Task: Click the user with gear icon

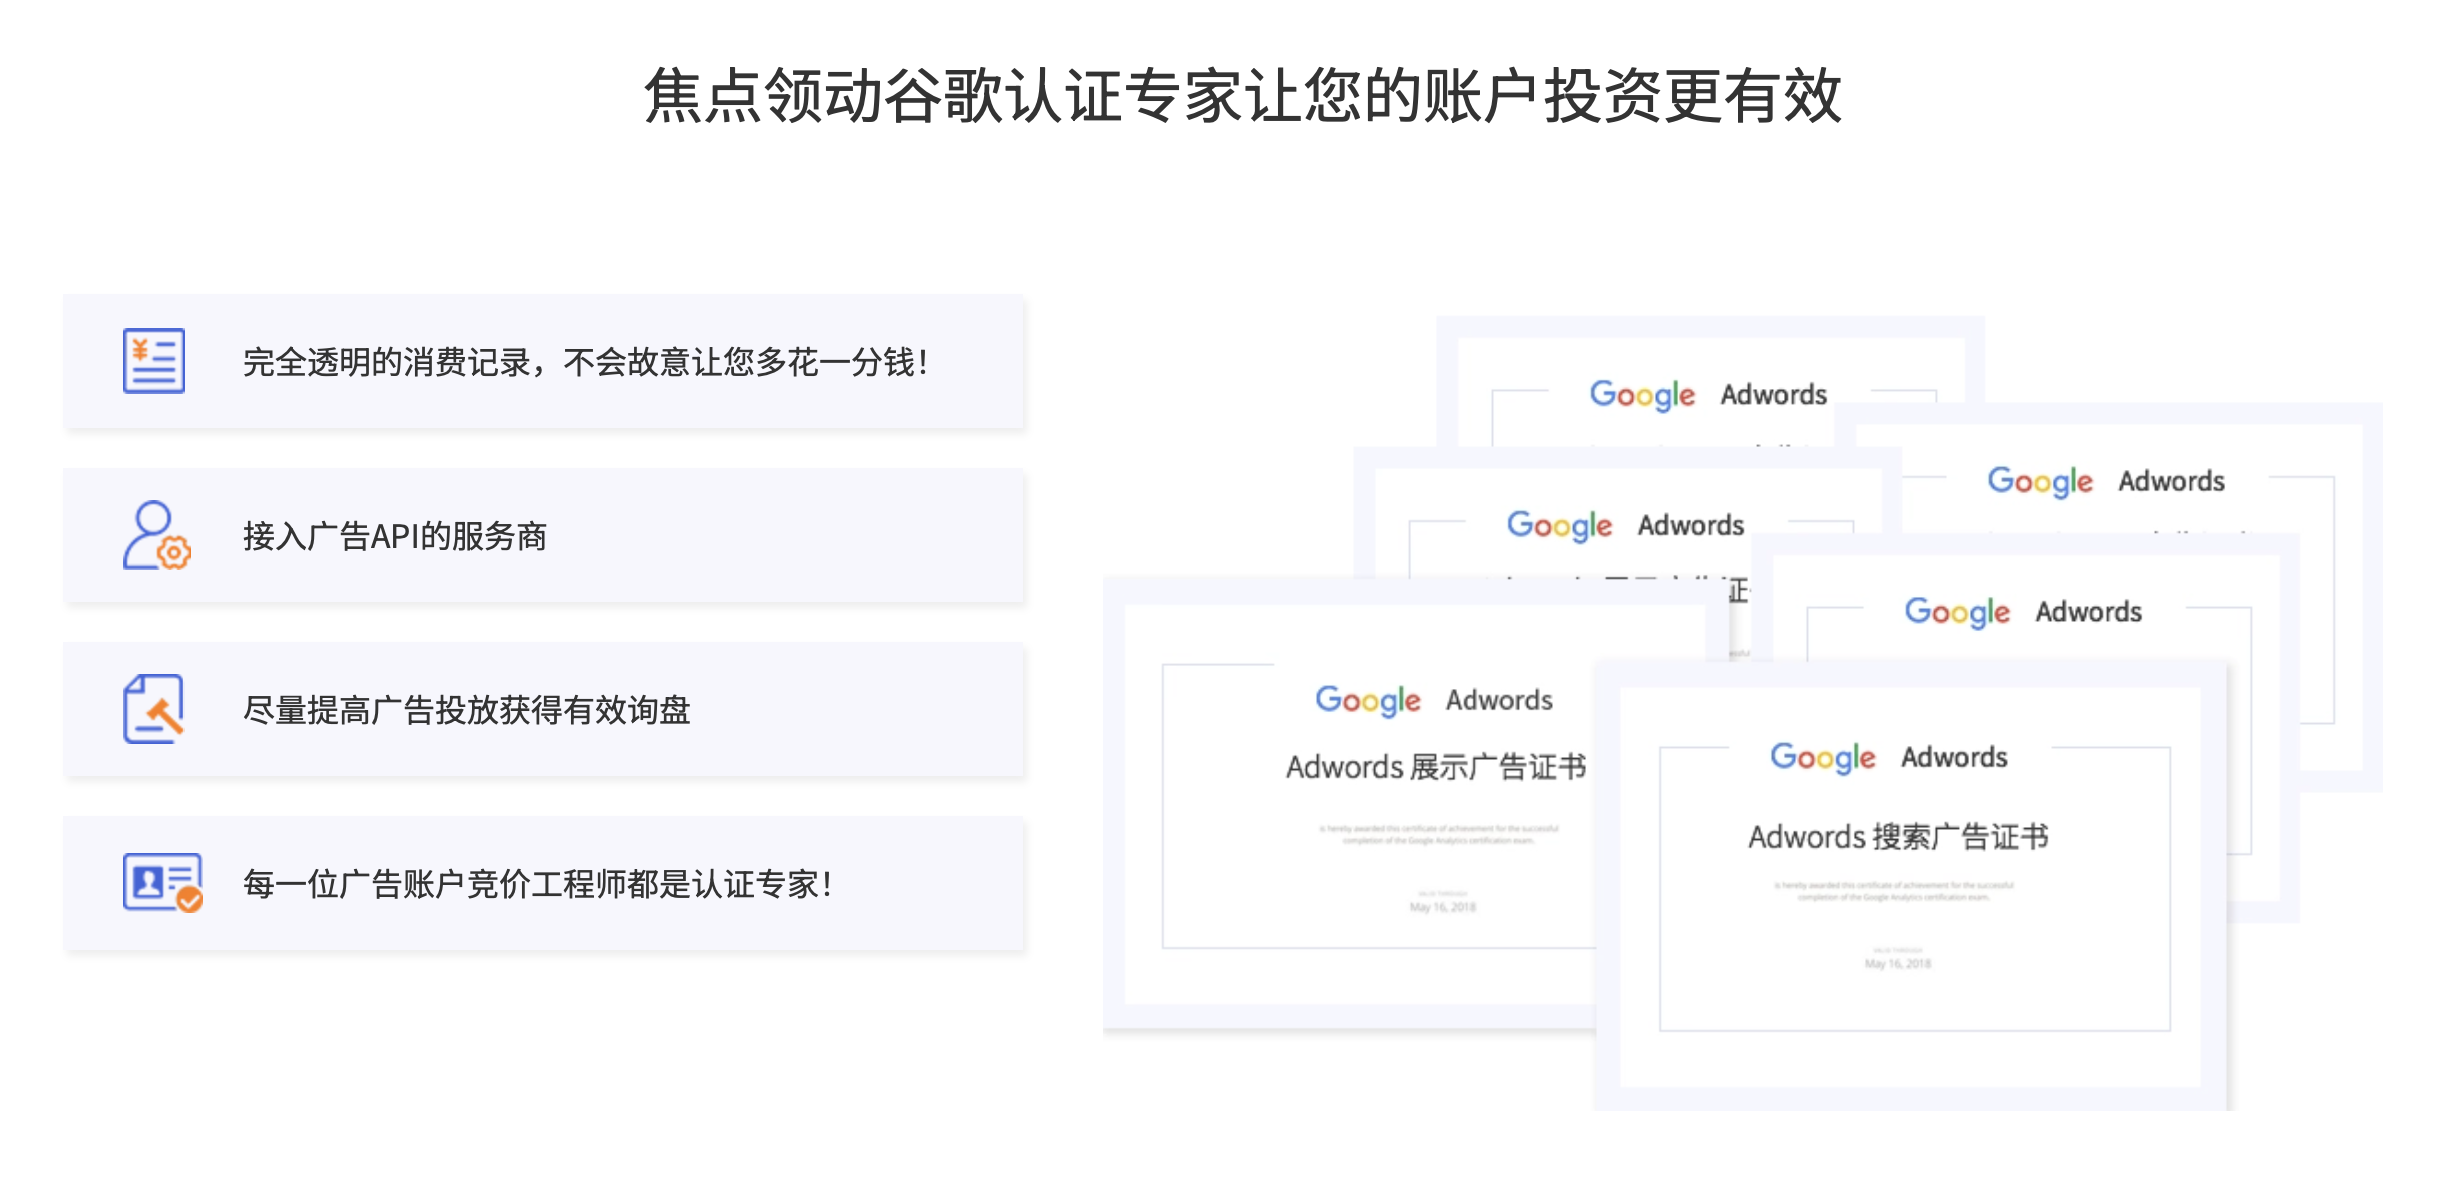Action: click(x=154, y=535)
